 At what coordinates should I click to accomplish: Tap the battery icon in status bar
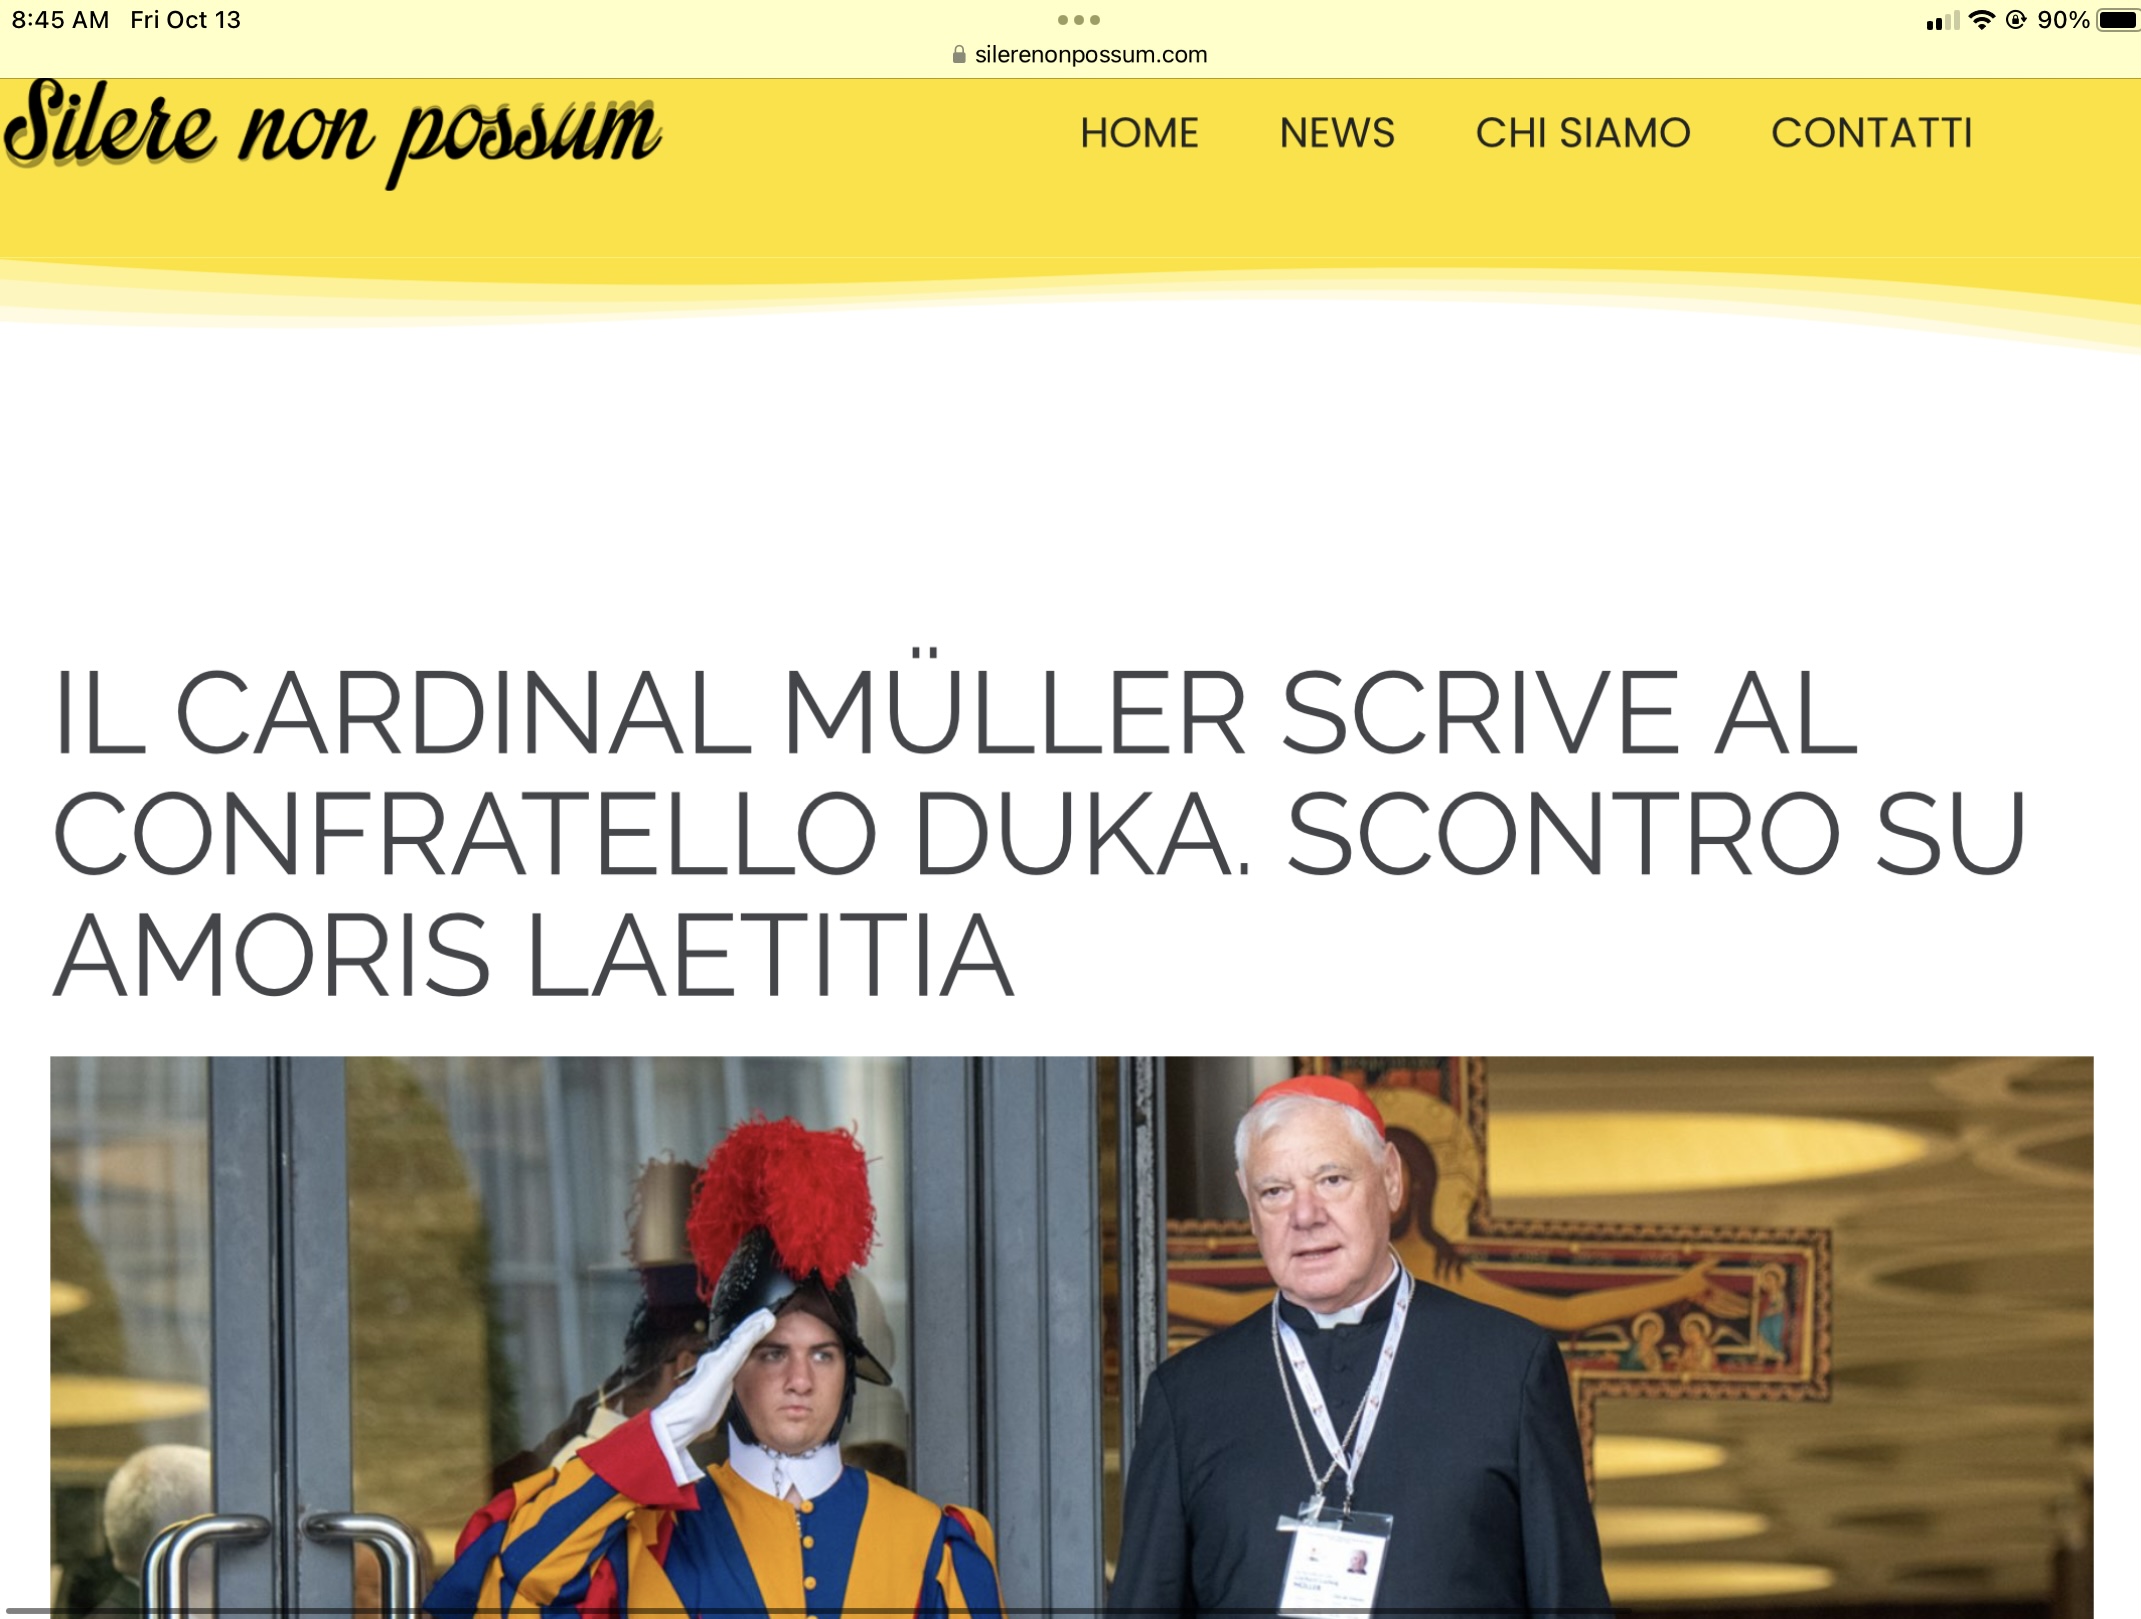(2118, 20)
